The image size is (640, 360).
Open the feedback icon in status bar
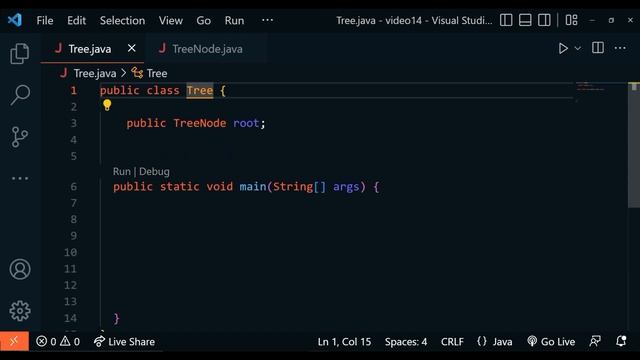pyautogui.click(x=595, y=341)
